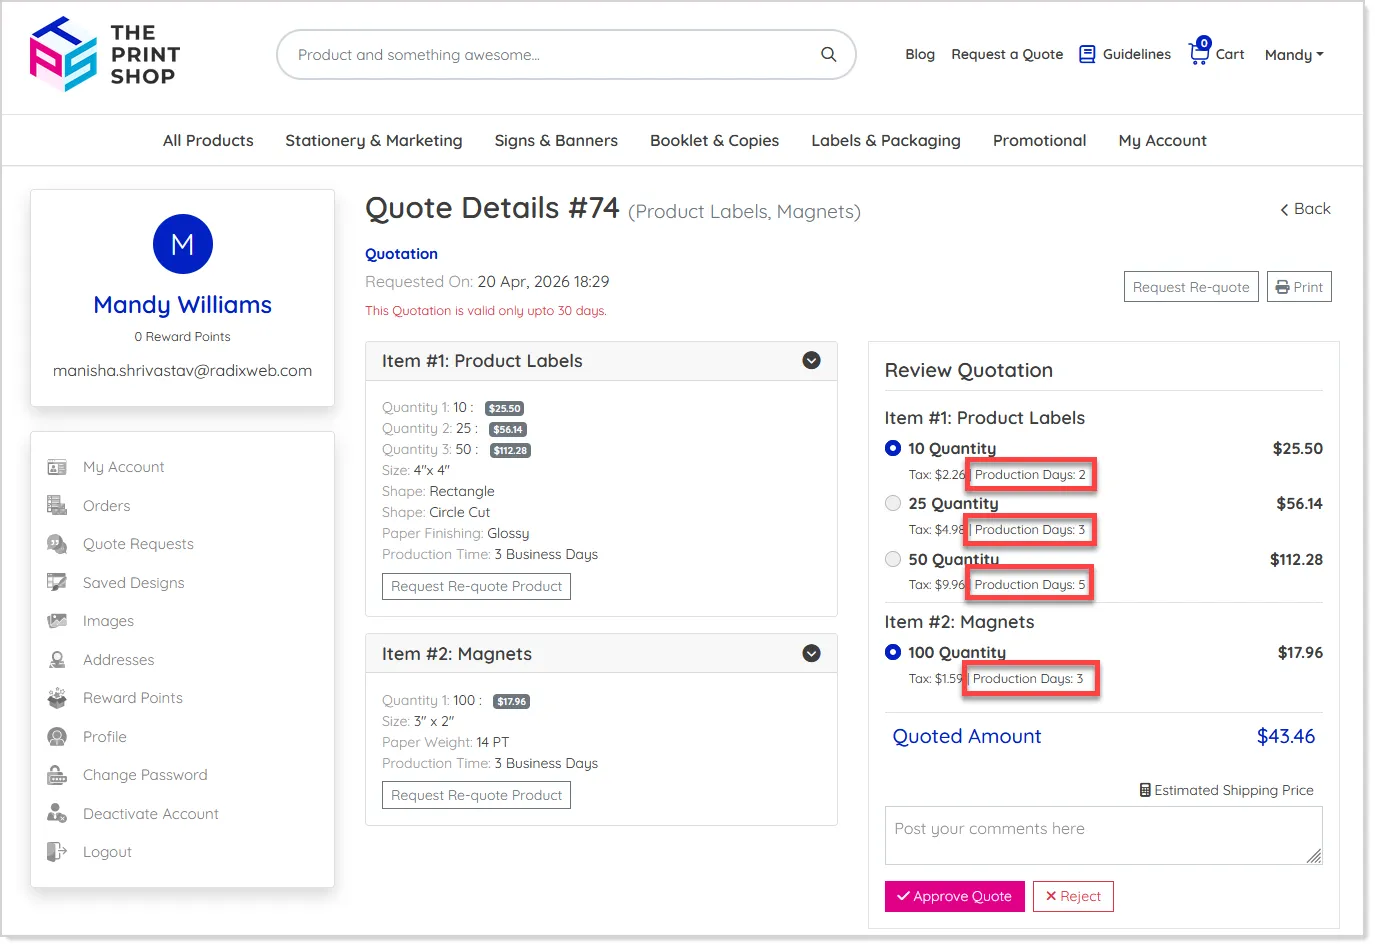Collapse the Item #1 Product Labels panel
Image resolution: width=1375 pixels, height=947 pixels.
point(812,360)
